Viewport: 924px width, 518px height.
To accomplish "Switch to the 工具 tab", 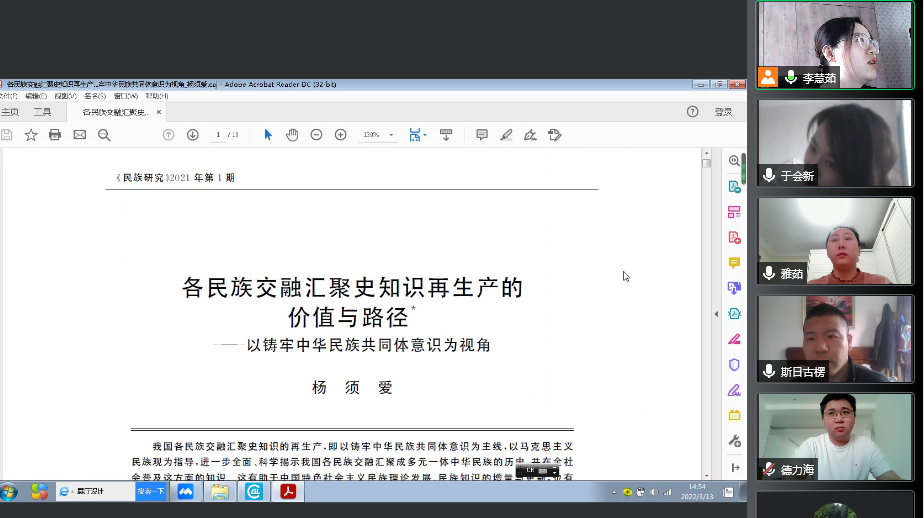I will (x=42, y=112).
